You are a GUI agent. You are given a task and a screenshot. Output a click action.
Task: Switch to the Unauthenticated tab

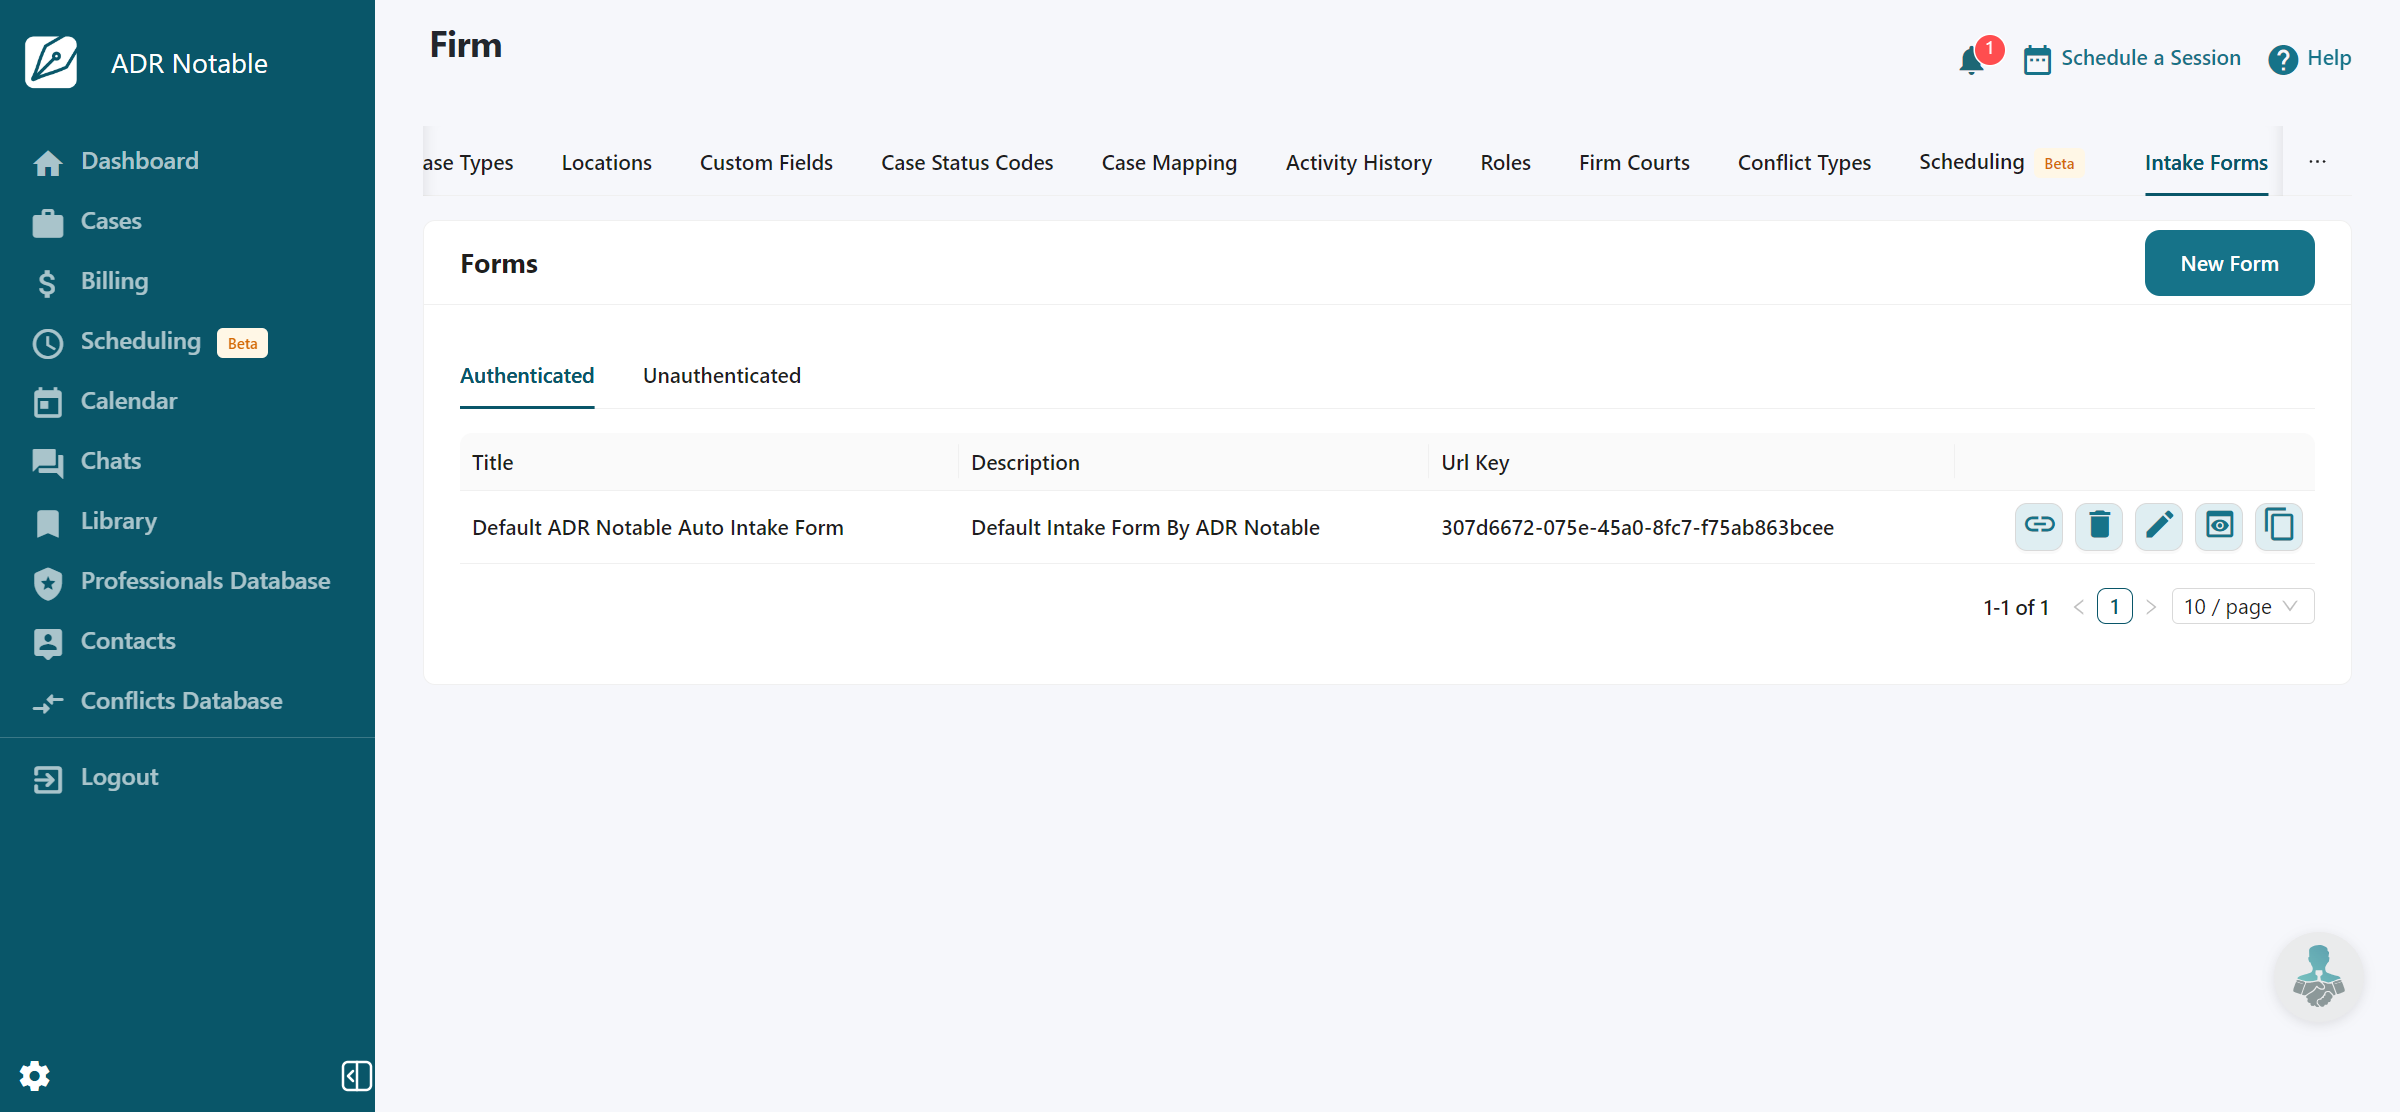click(x=721, y=376)
